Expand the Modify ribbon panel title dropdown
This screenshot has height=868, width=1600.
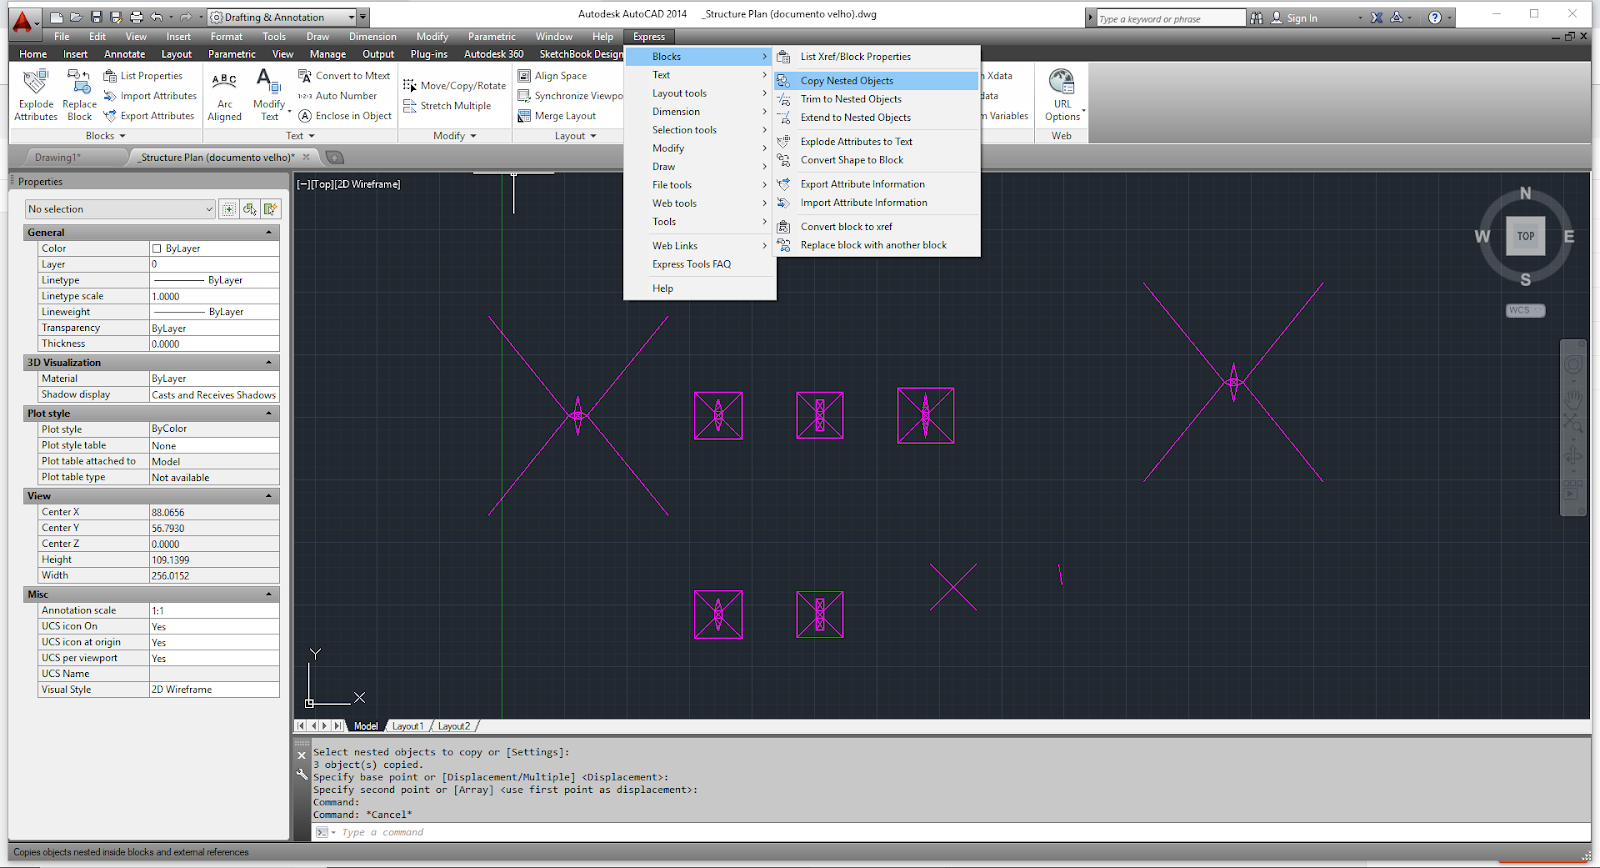tap(455, 136)
